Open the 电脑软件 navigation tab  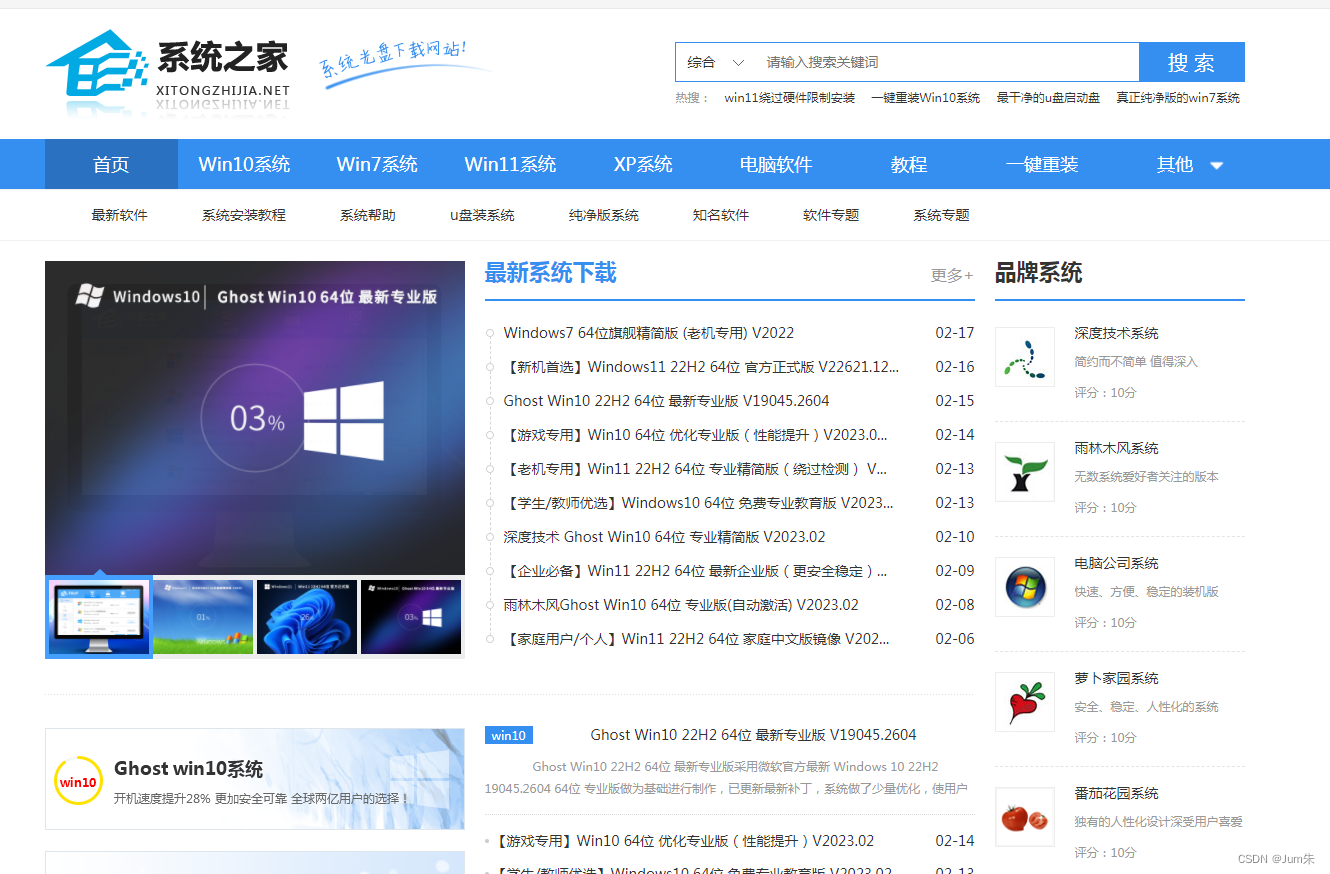coord(776,164)
